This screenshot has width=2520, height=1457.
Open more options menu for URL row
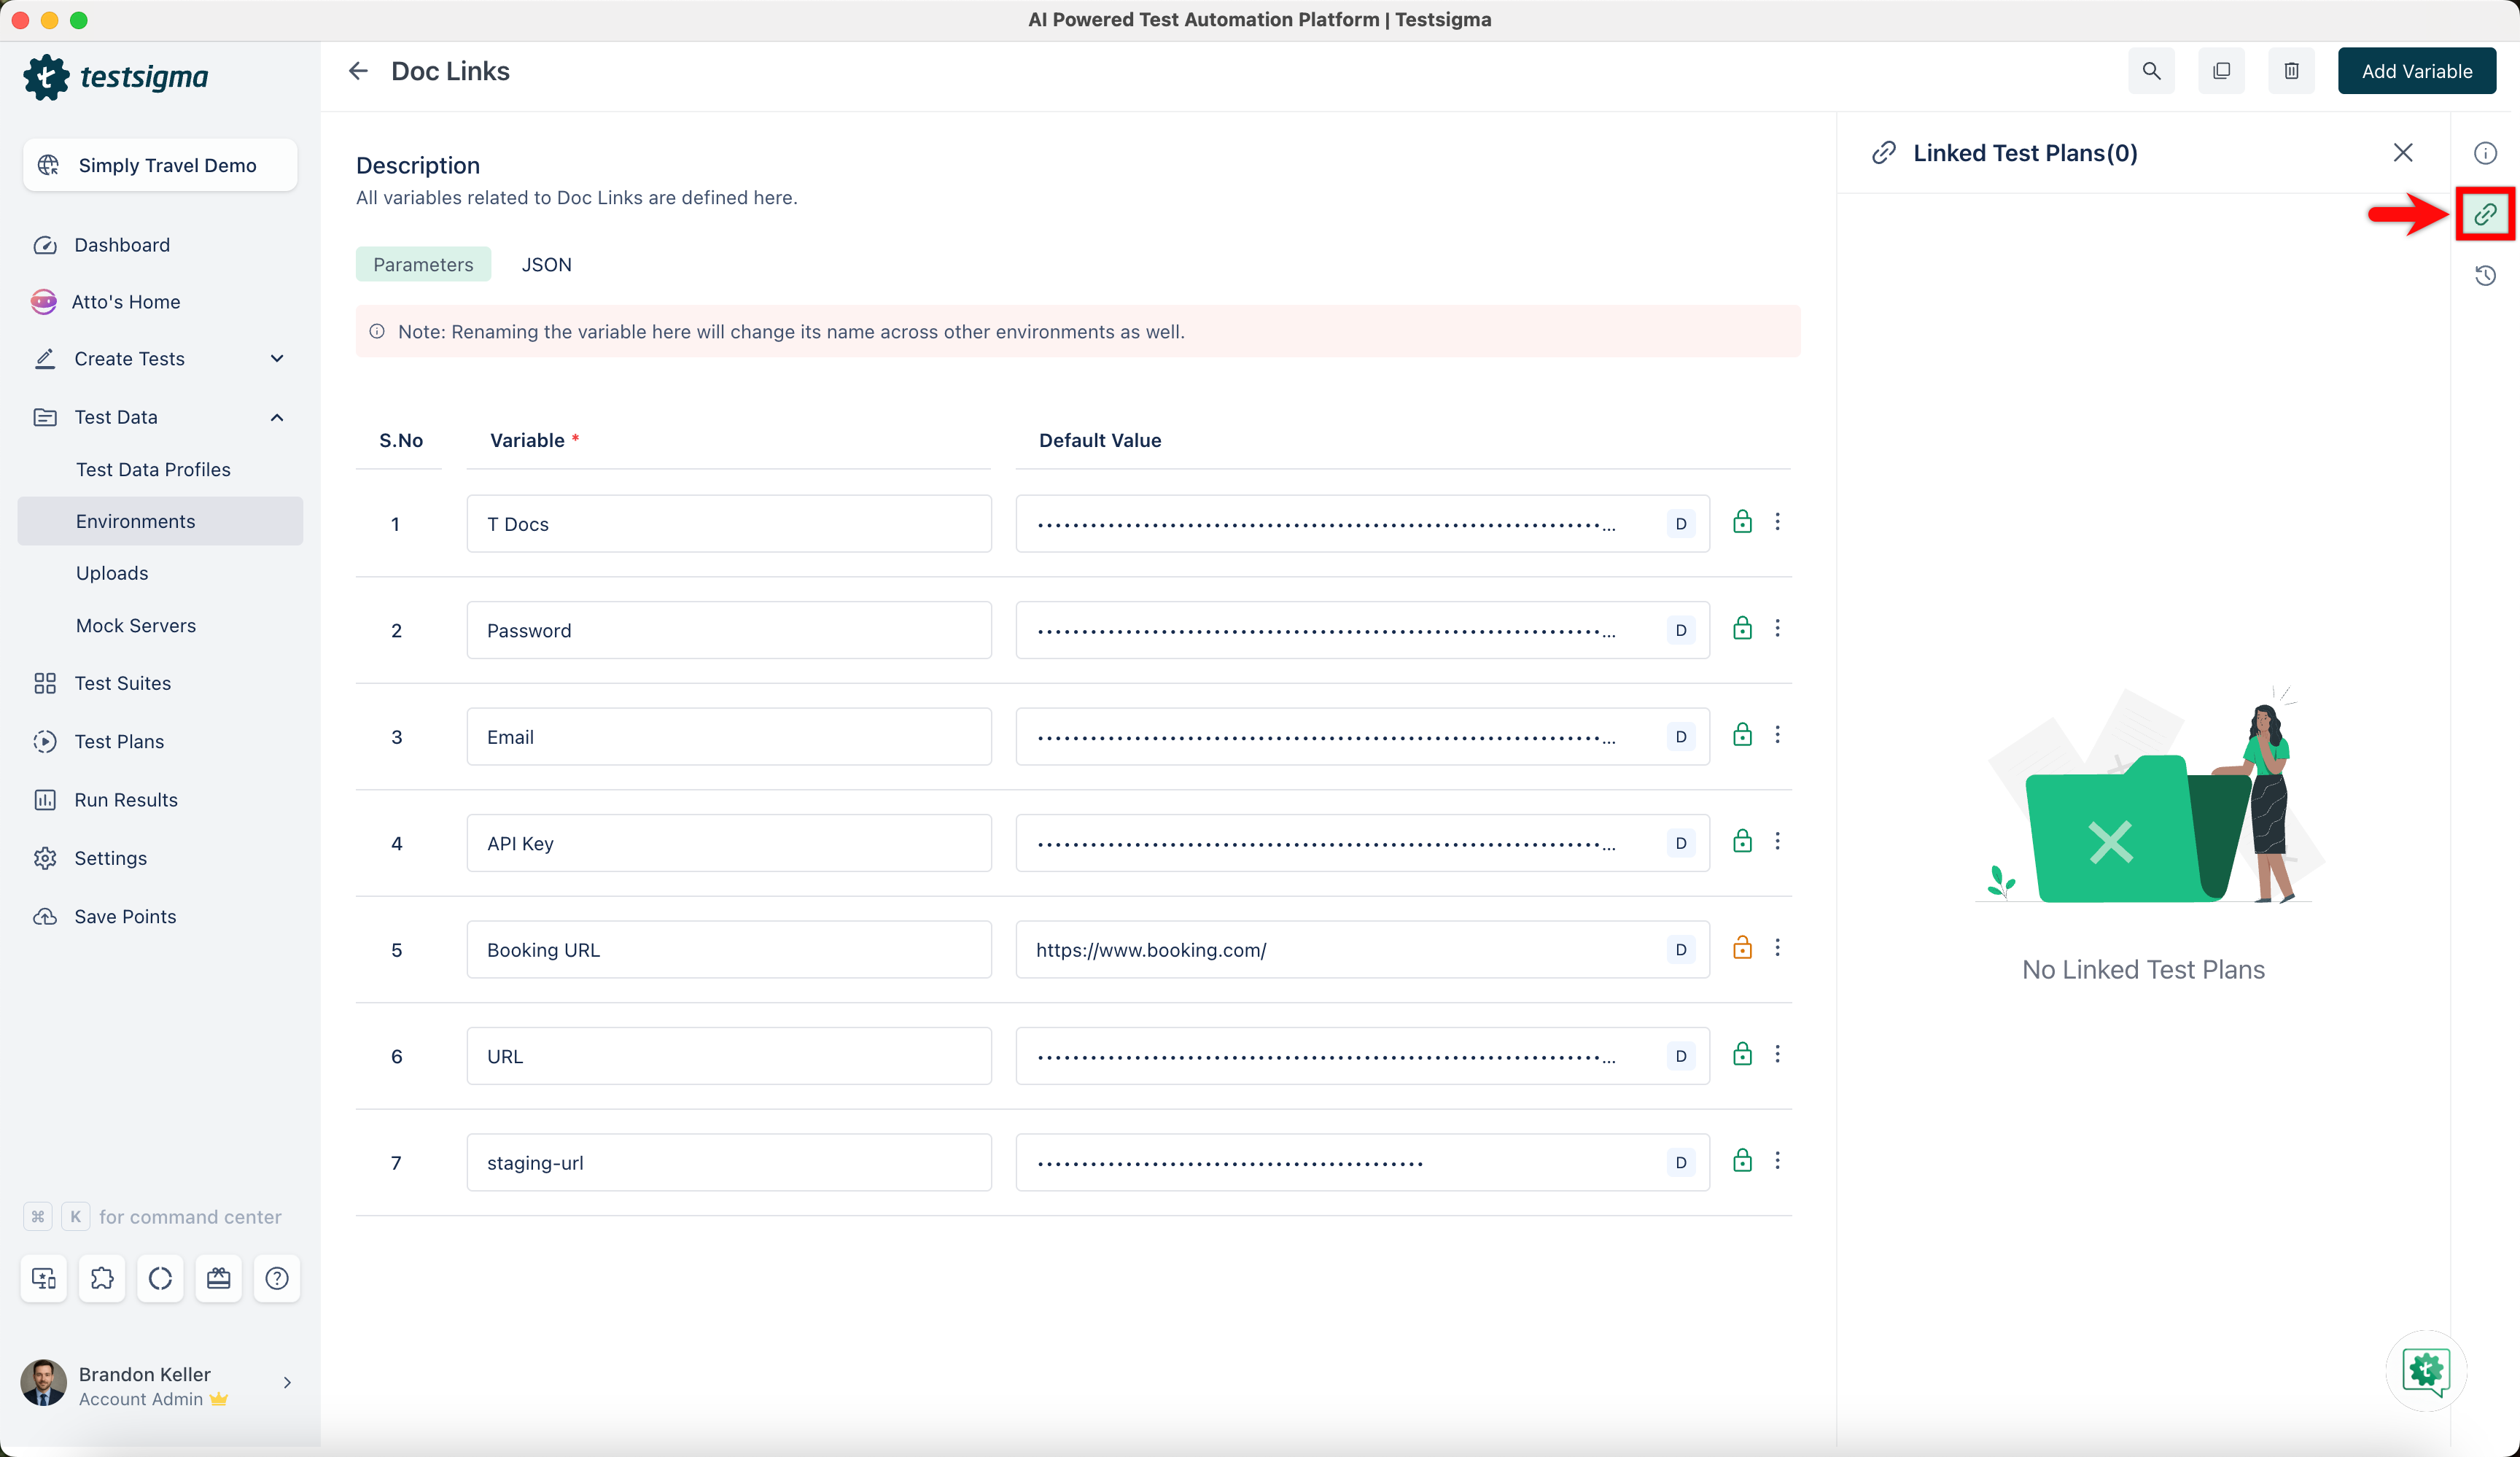click(x=1777, y=1054)
